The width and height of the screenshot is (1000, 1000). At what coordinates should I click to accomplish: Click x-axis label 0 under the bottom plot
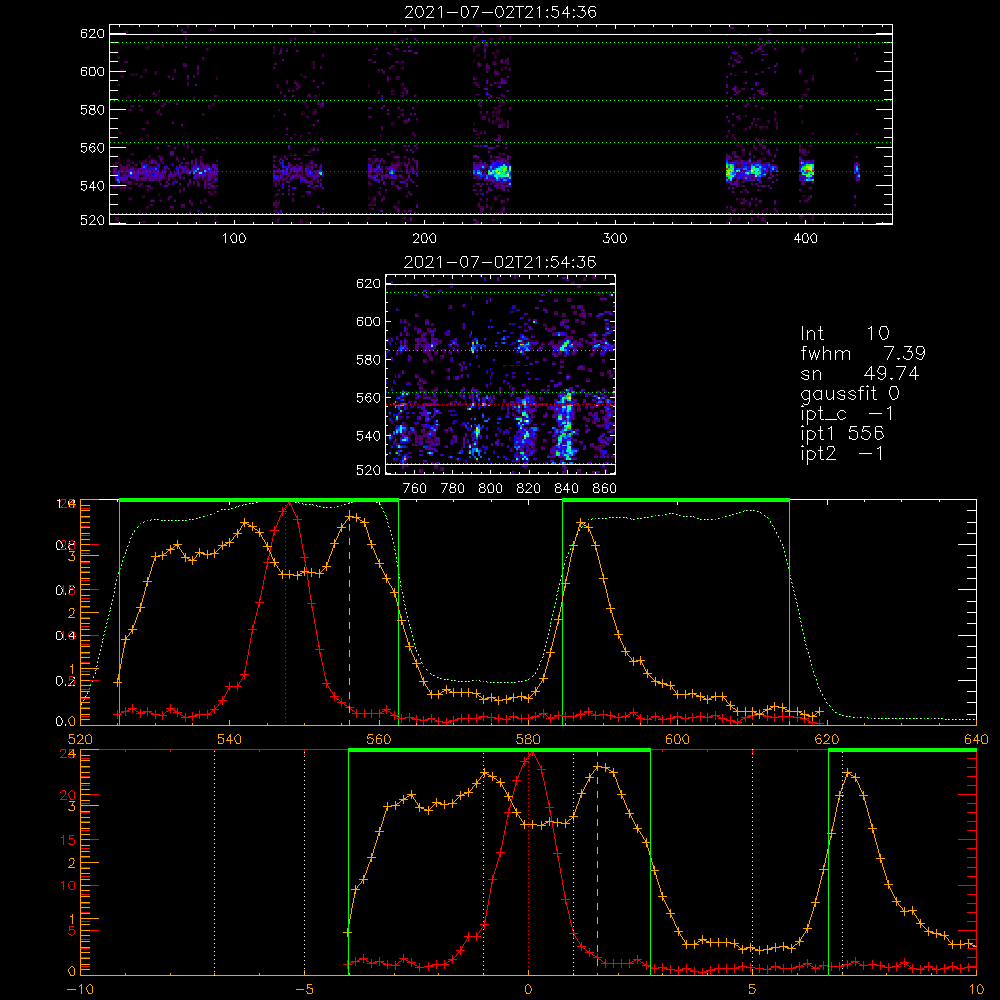[x=528, y=989]
